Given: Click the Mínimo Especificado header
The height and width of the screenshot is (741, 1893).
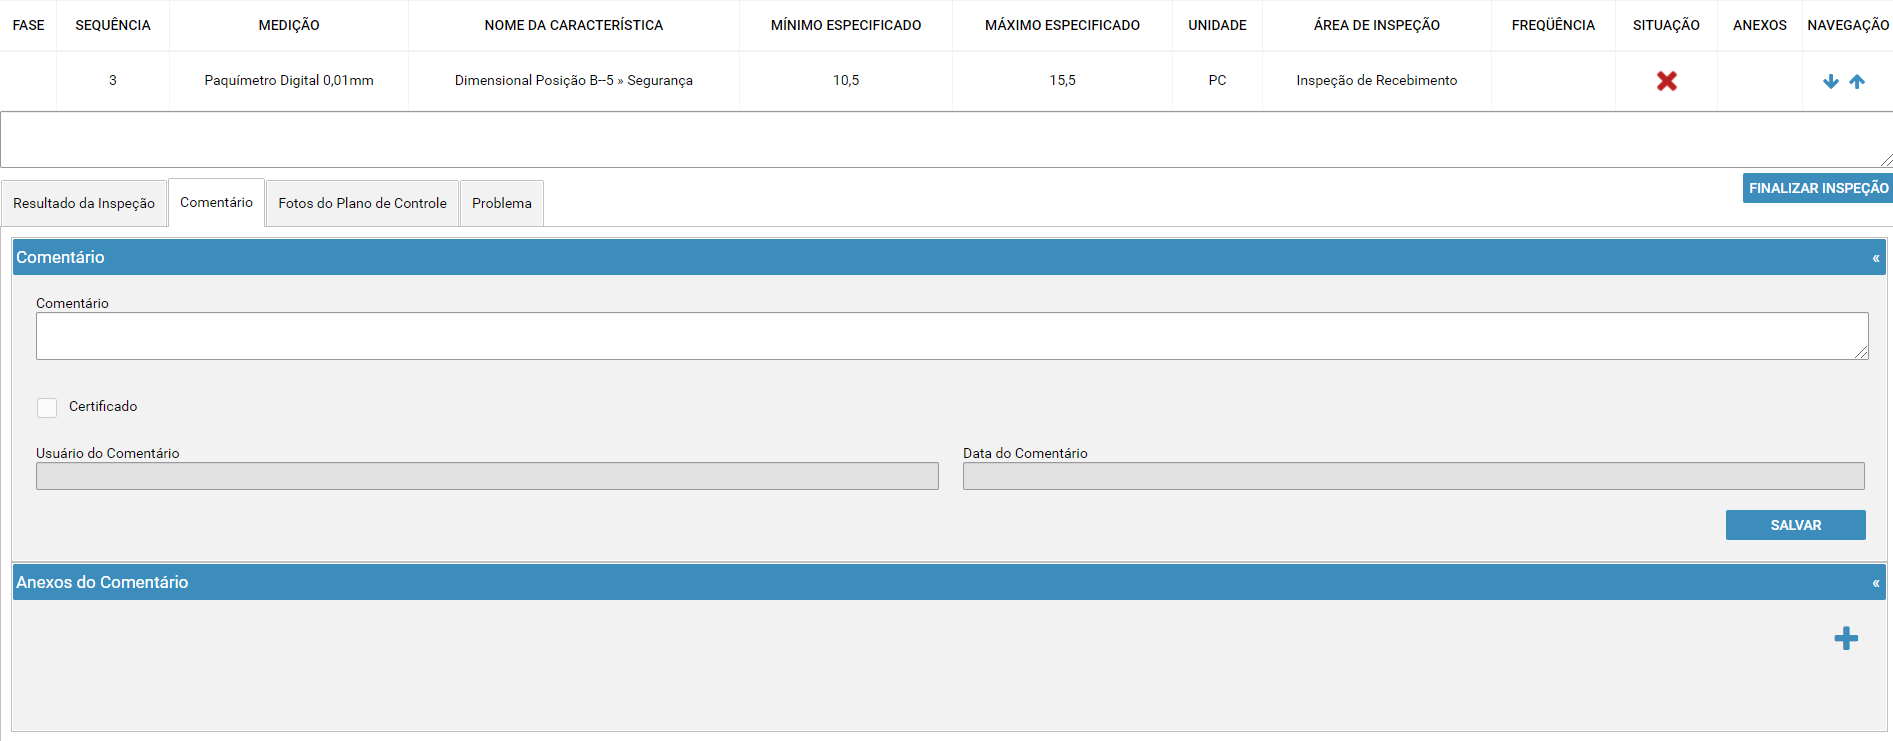Looking at the screenshot, I should (x=846, y=25).
